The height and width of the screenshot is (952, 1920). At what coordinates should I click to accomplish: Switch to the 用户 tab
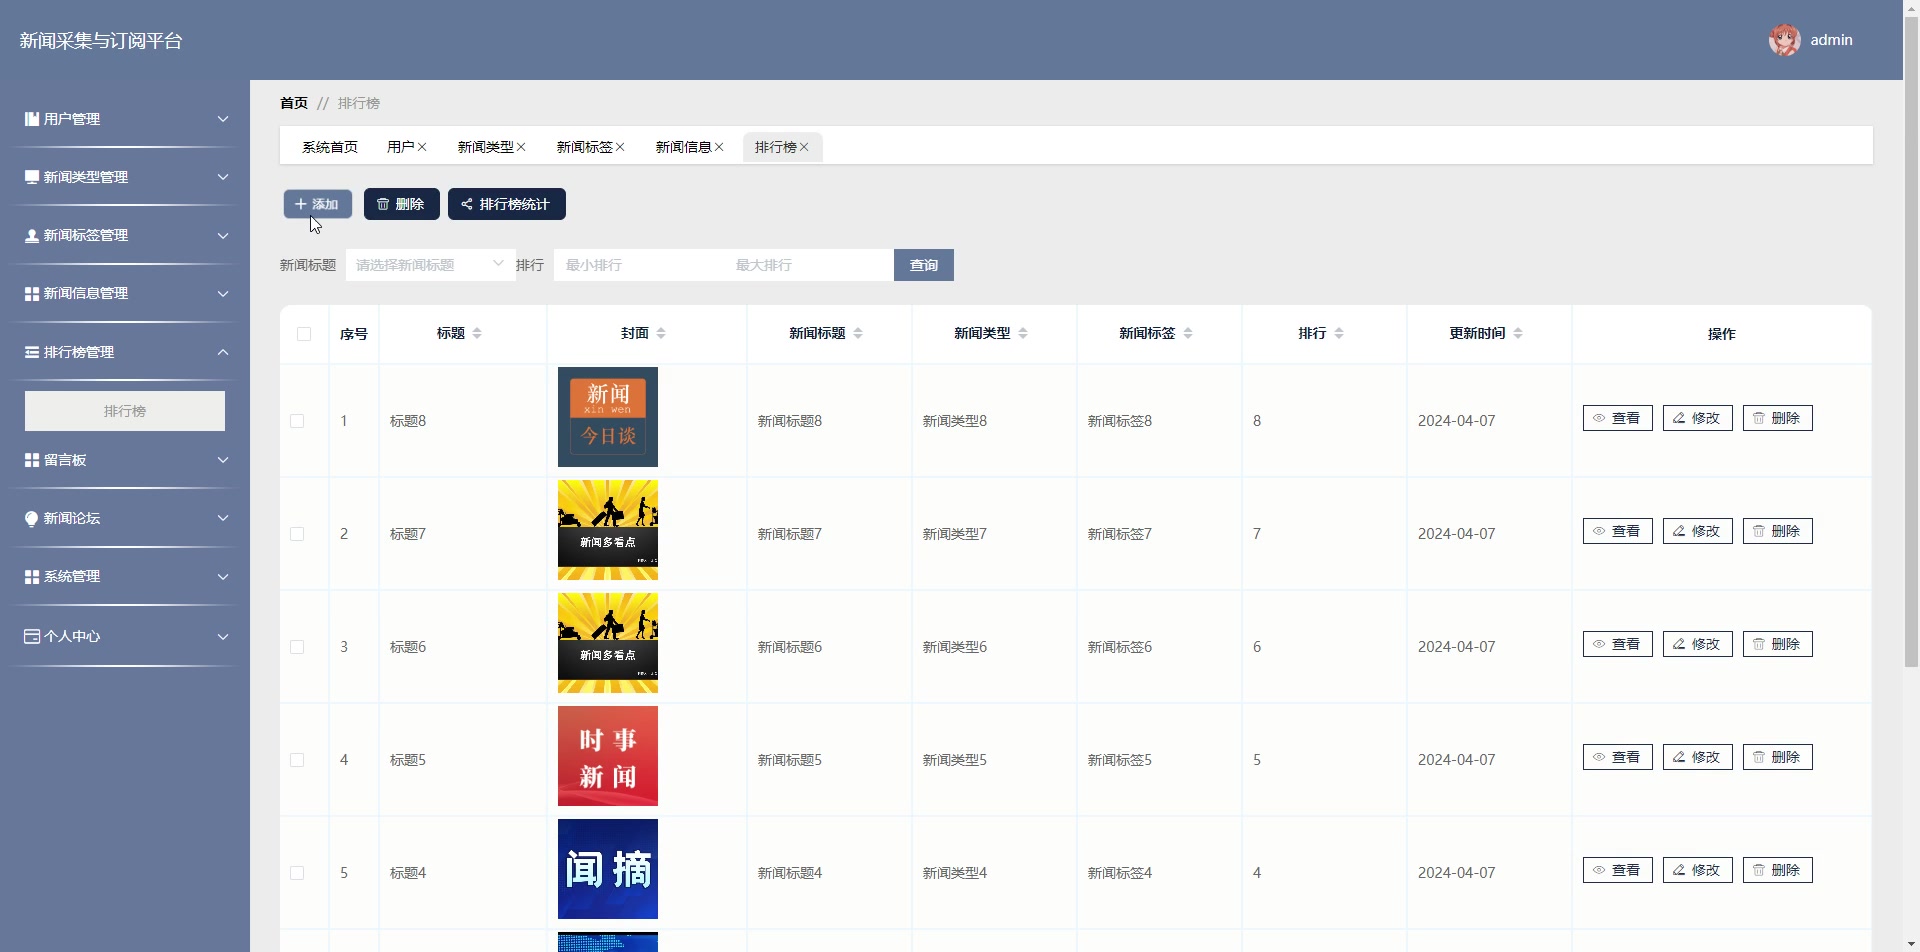(x=400, y=147)
